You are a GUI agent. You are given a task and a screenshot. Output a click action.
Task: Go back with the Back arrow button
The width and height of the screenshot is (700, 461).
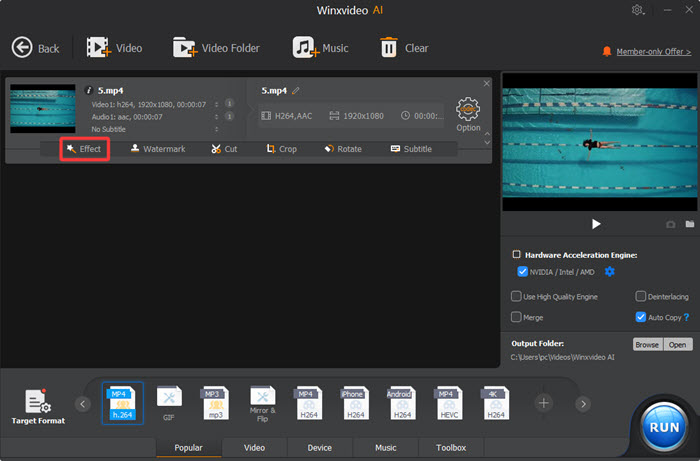tap(35, 48)
